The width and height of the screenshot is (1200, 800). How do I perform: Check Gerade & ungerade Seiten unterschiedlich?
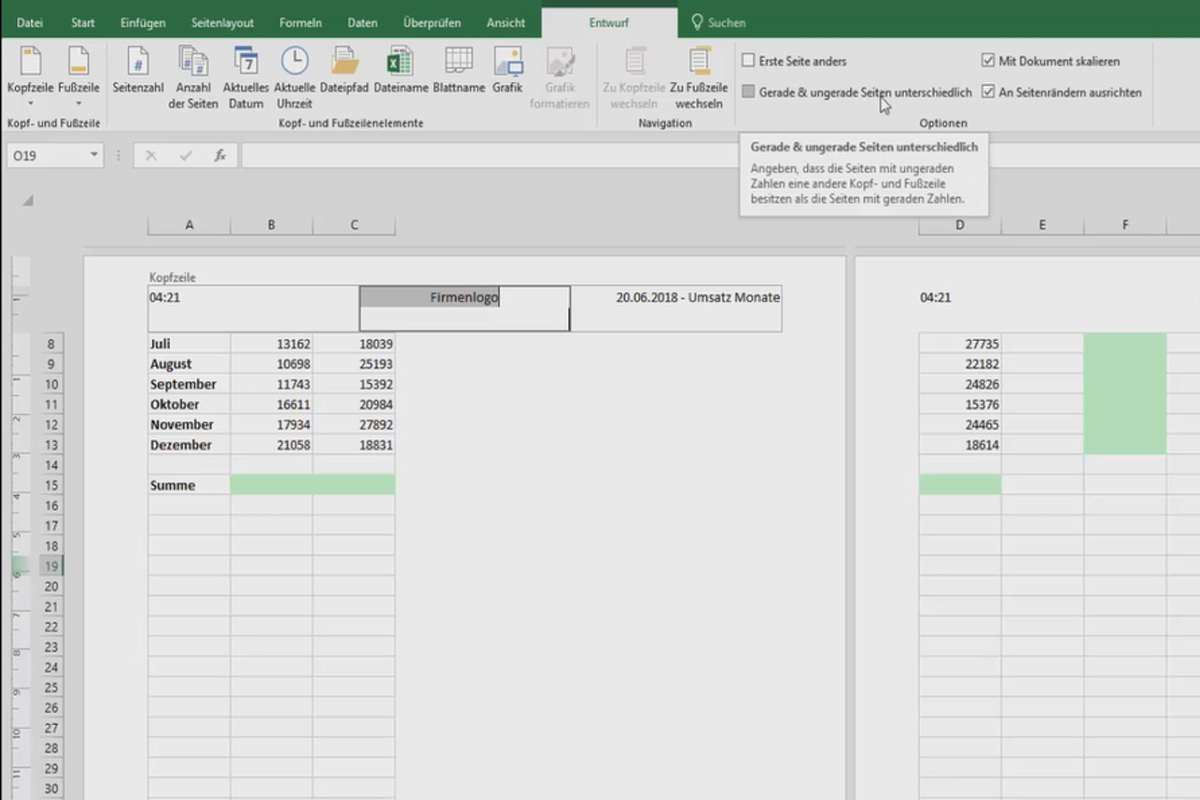748,90
